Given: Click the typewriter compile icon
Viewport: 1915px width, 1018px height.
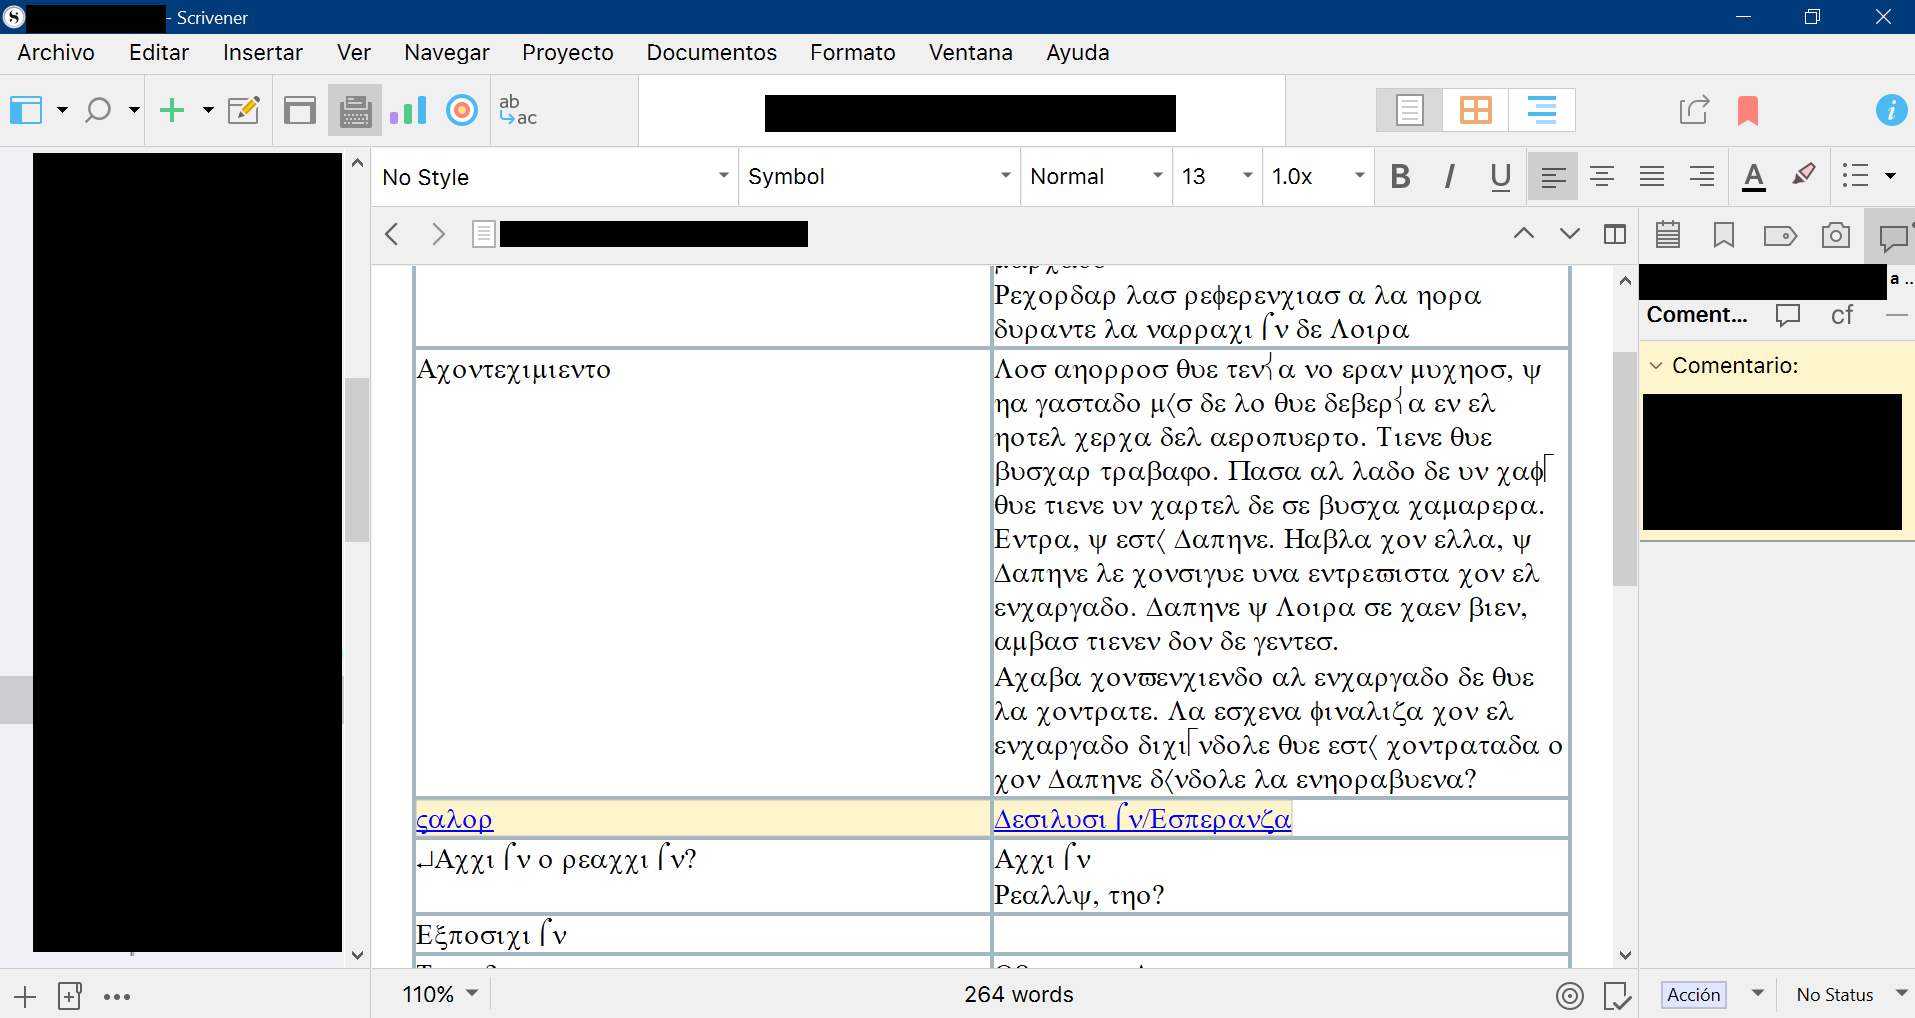Looking at the screenshot, I should [x=355, y=110].
